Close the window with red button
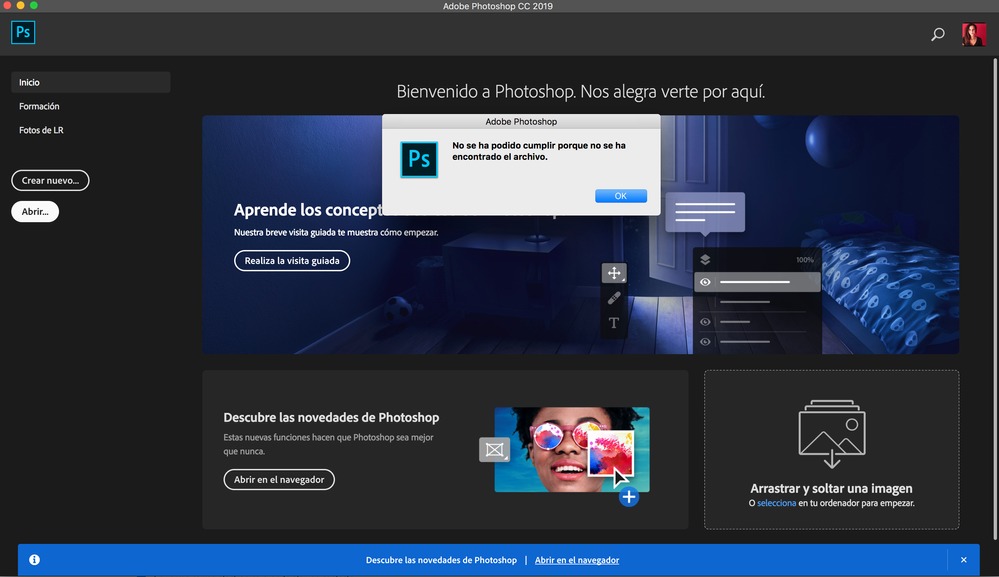999x577 pixels. pos(7,5)
